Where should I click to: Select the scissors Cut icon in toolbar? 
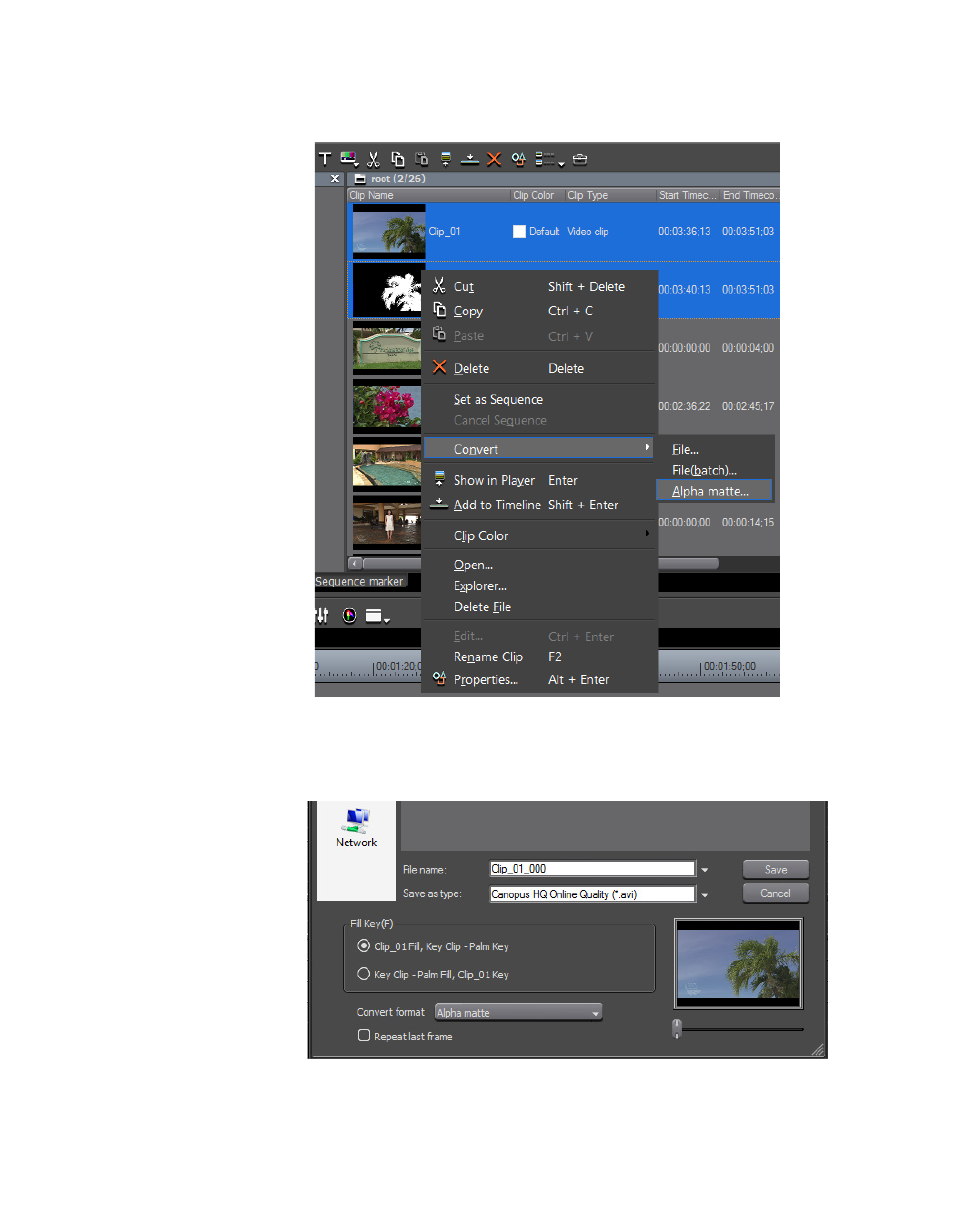click(x=373, y=158)
